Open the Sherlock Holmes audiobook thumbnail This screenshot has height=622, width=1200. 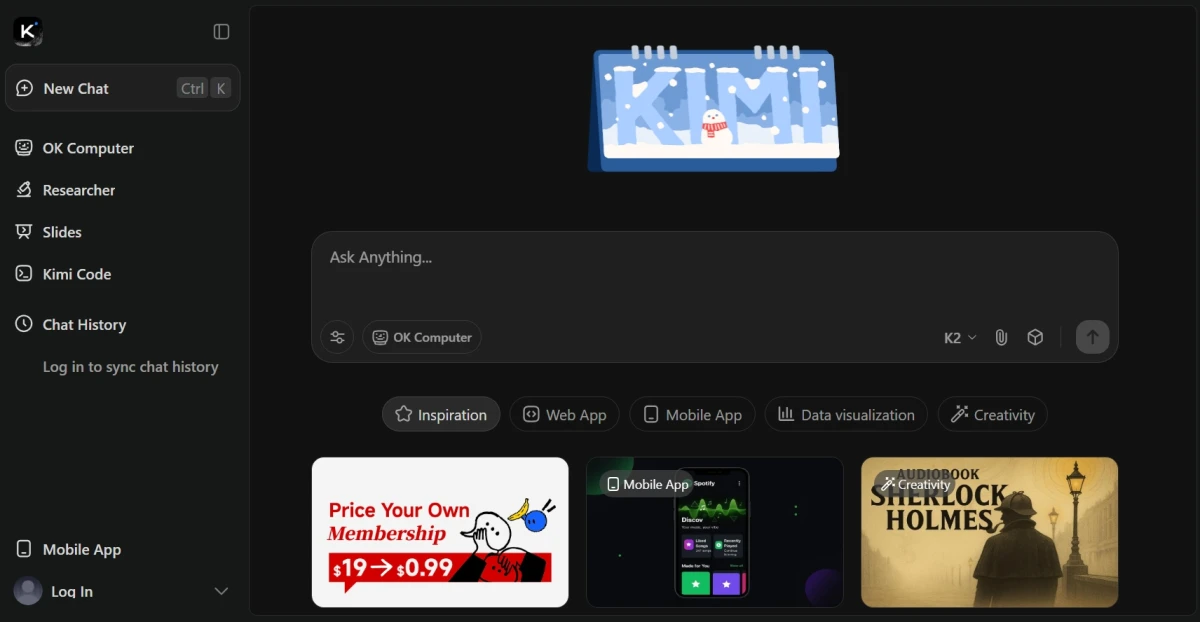click(989, 532)
